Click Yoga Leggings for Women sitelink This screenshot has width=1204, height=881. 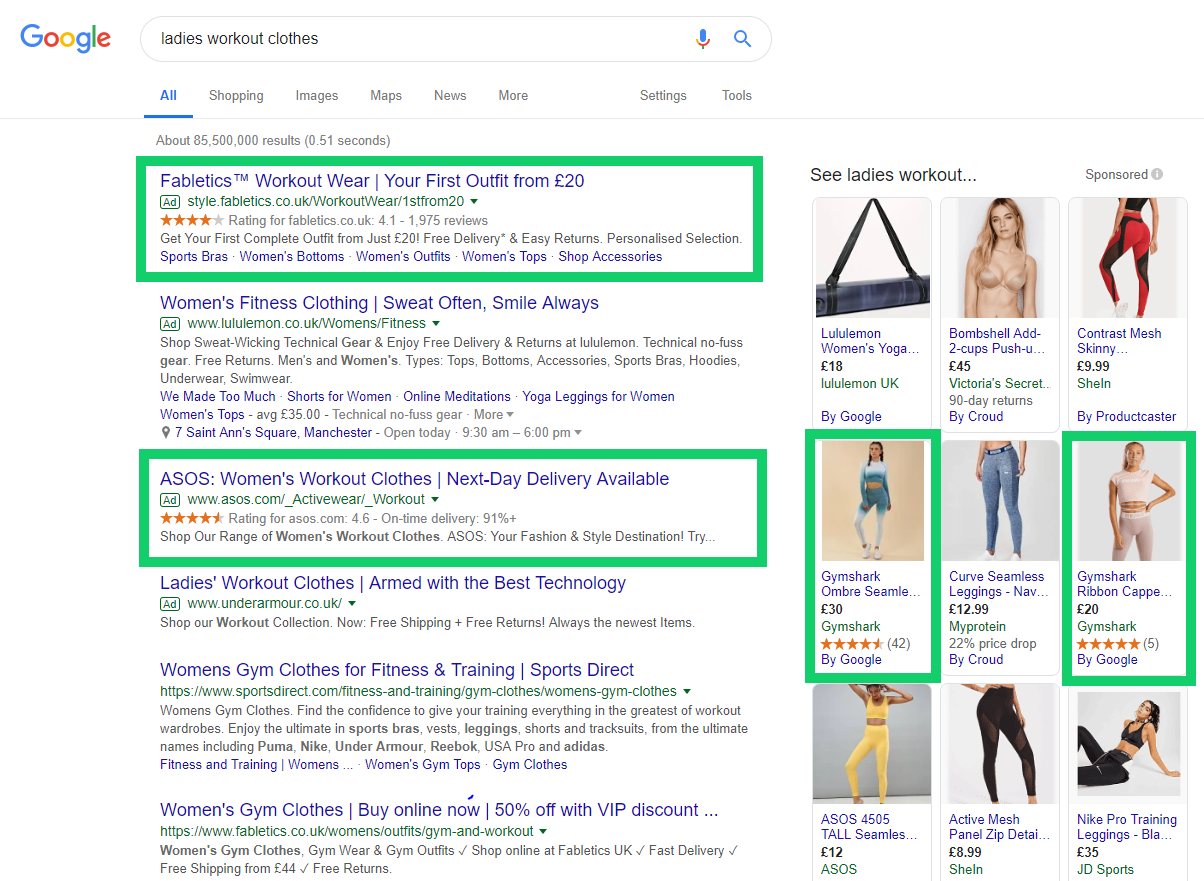[598, 397]
